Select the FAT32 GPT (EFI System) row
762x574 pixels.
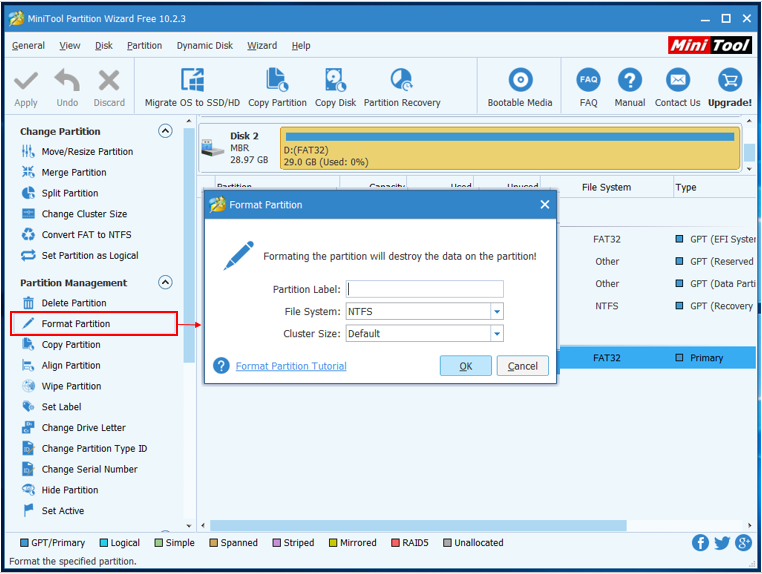[658, 240]
